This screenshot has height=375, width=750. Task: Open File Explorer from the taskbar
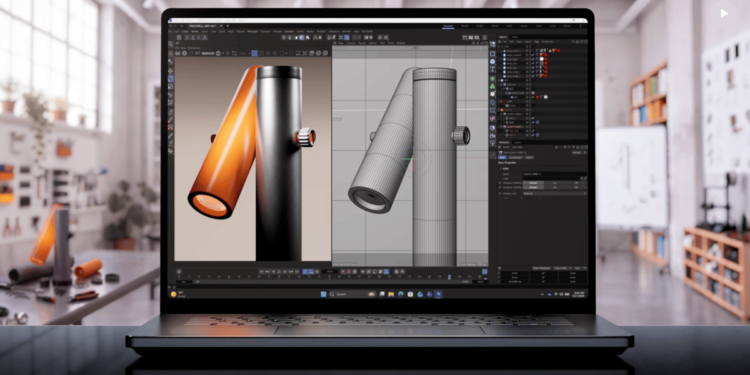click(391, 294)
